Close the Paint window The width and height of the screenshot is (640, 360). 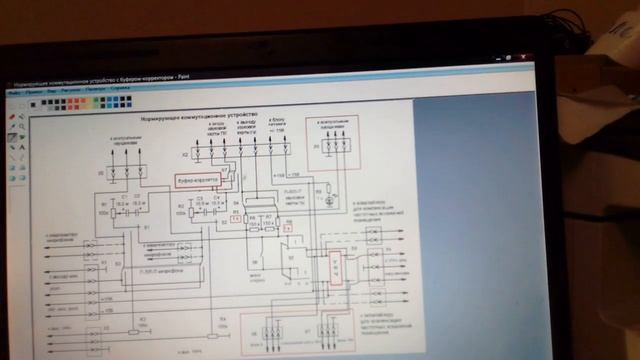(524, 57)
